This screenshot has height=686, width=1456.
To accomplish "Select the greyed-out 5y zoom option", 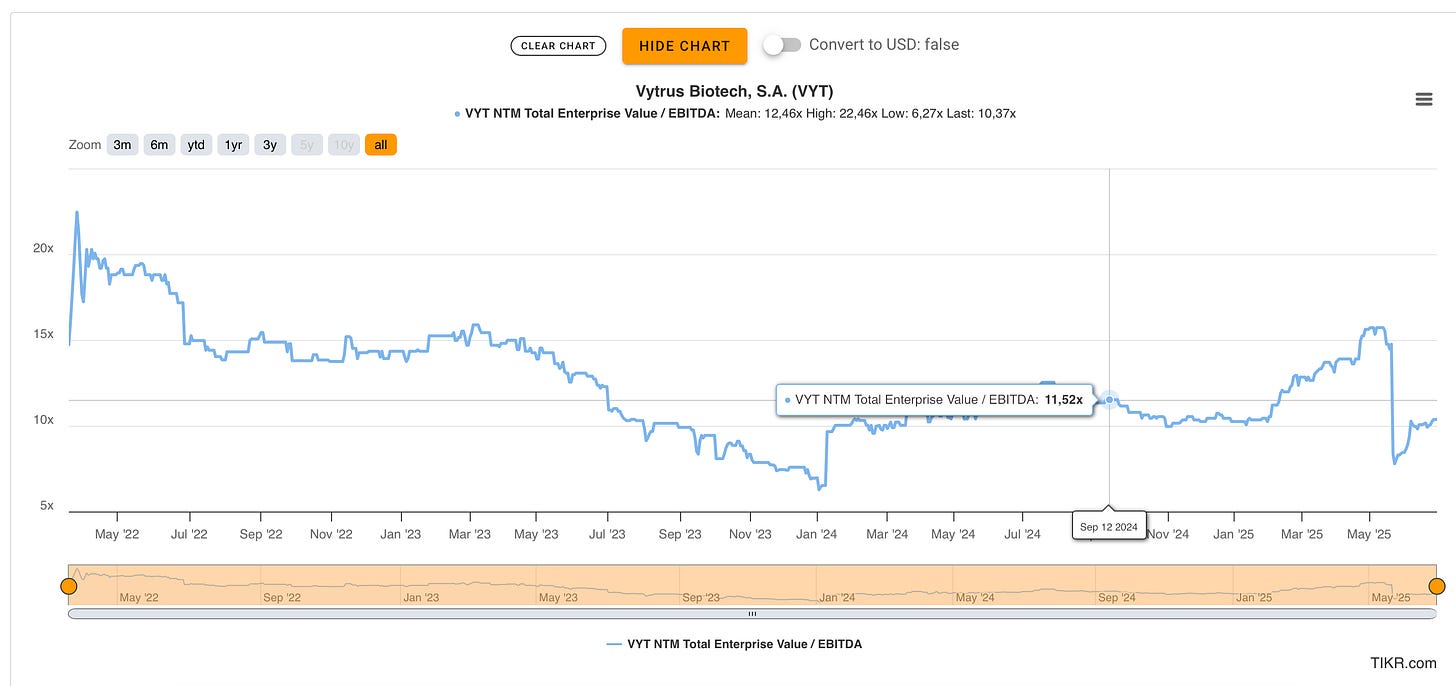I will coord(307,145).
